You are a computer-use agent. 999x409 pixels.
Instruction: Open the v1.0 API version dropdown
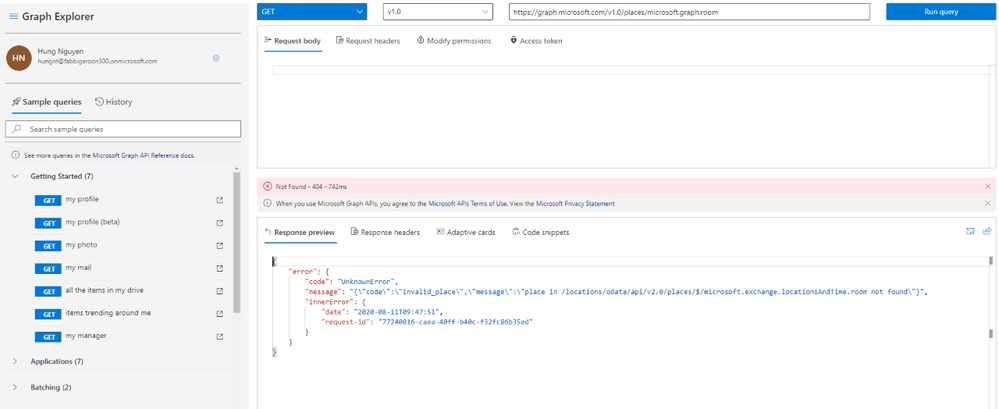pyautogui.click(x=438, y=11)
